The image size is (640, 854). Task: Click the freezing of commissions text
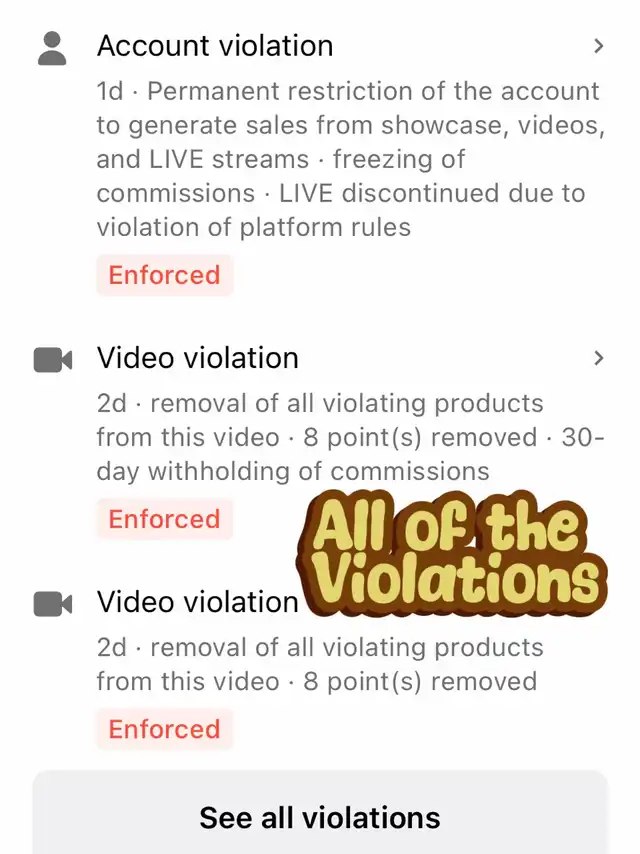click(281, 176)
